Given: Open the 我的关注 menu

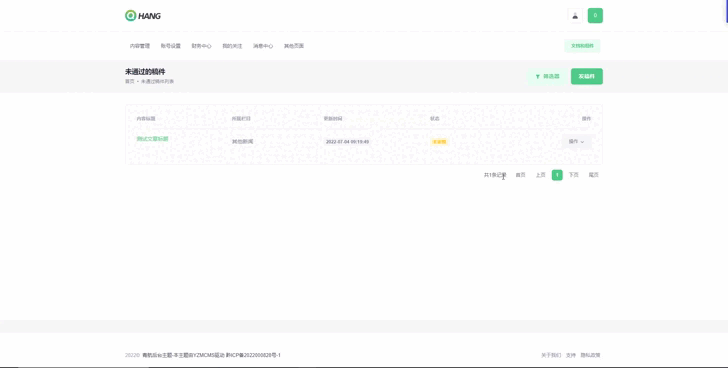Looking at the screenshot, I should point(232,46).
